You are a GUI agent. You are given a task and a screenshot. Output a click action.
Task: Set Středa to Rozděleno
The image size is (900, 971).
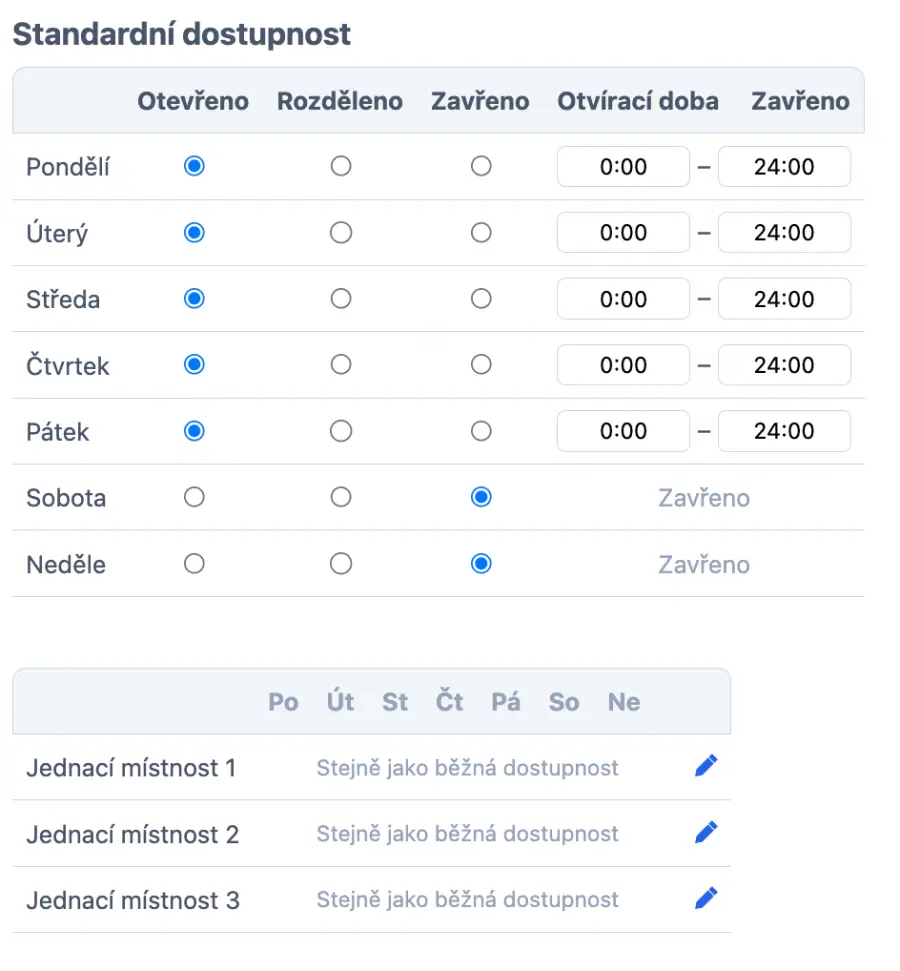click(x=341, y=299)
